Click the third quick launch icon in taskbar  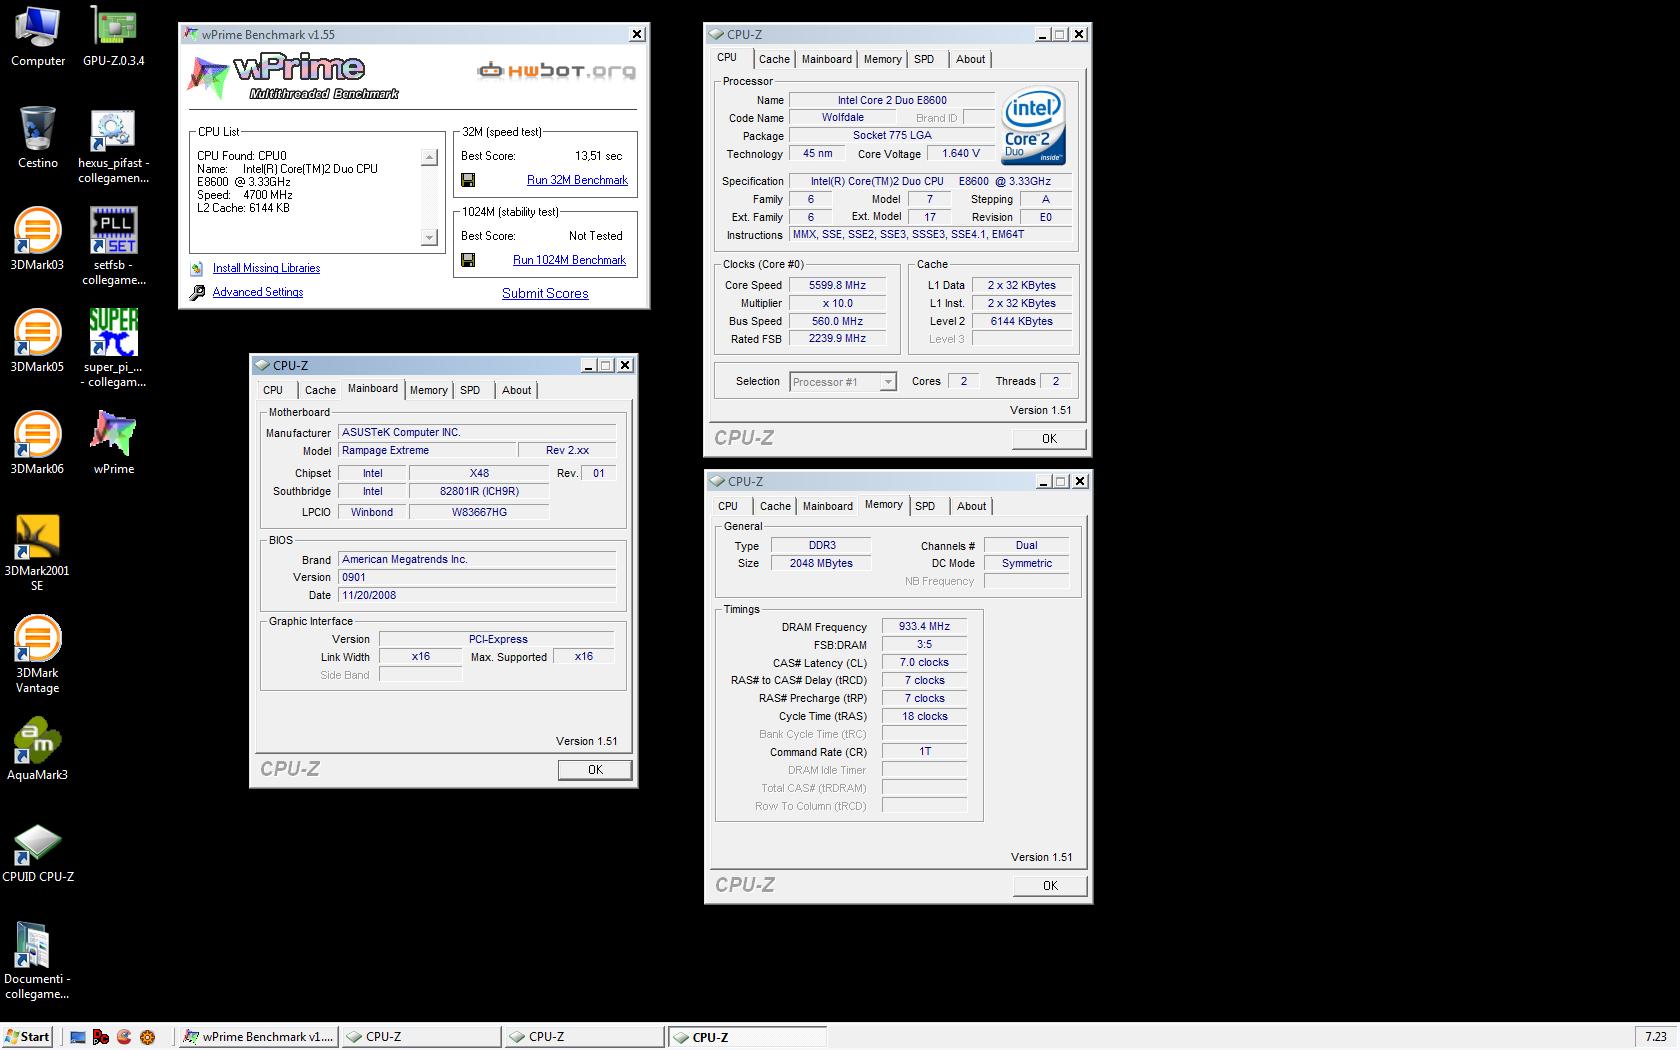click(x=124, y=1037)
